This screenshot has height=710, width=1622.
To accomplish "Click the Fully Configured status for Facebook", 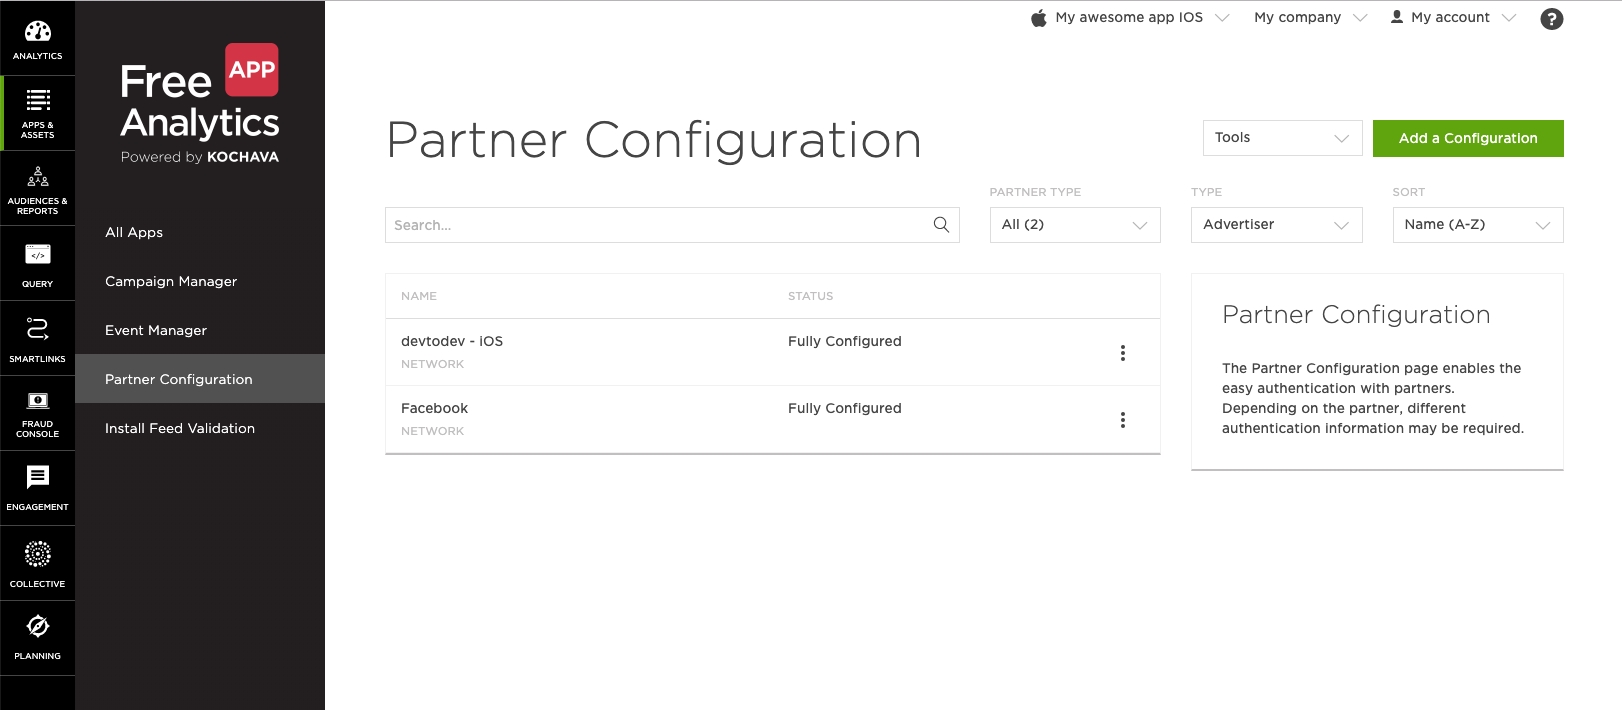I will tap(845, 408).
